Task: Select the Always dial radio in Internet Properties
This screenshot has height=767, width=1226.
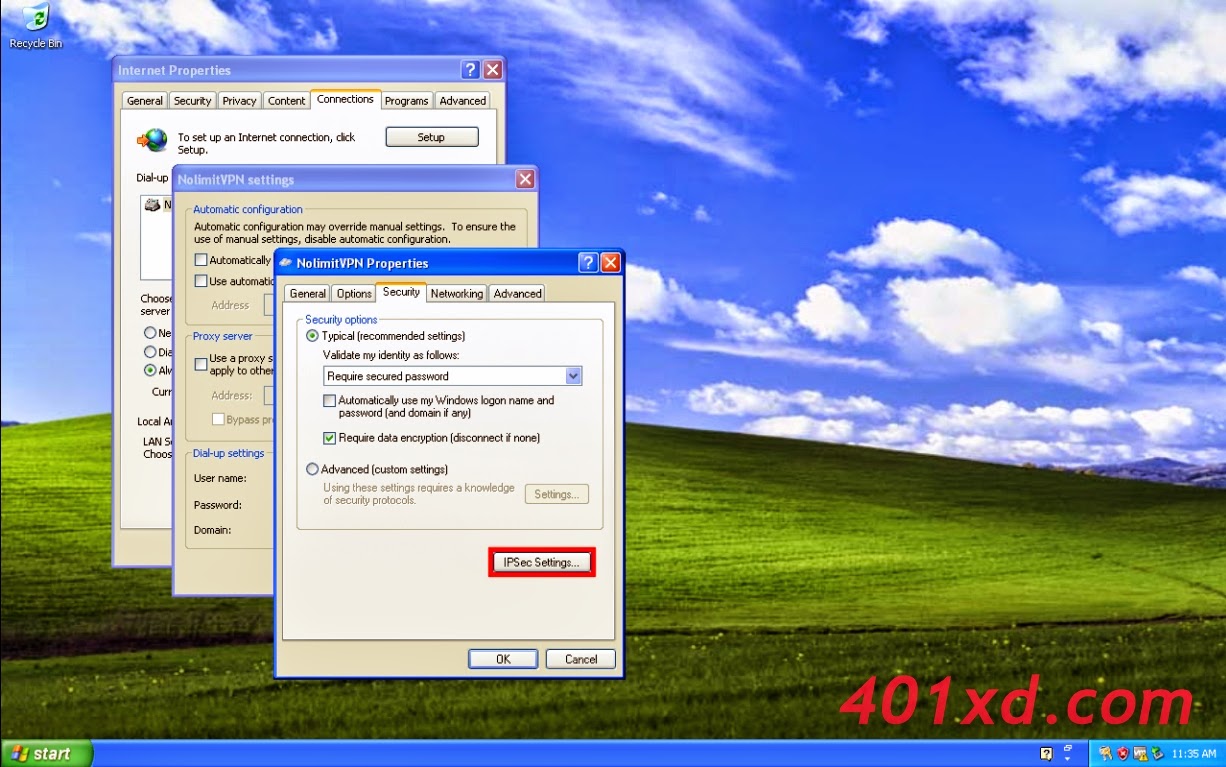Action: point(150,370)
